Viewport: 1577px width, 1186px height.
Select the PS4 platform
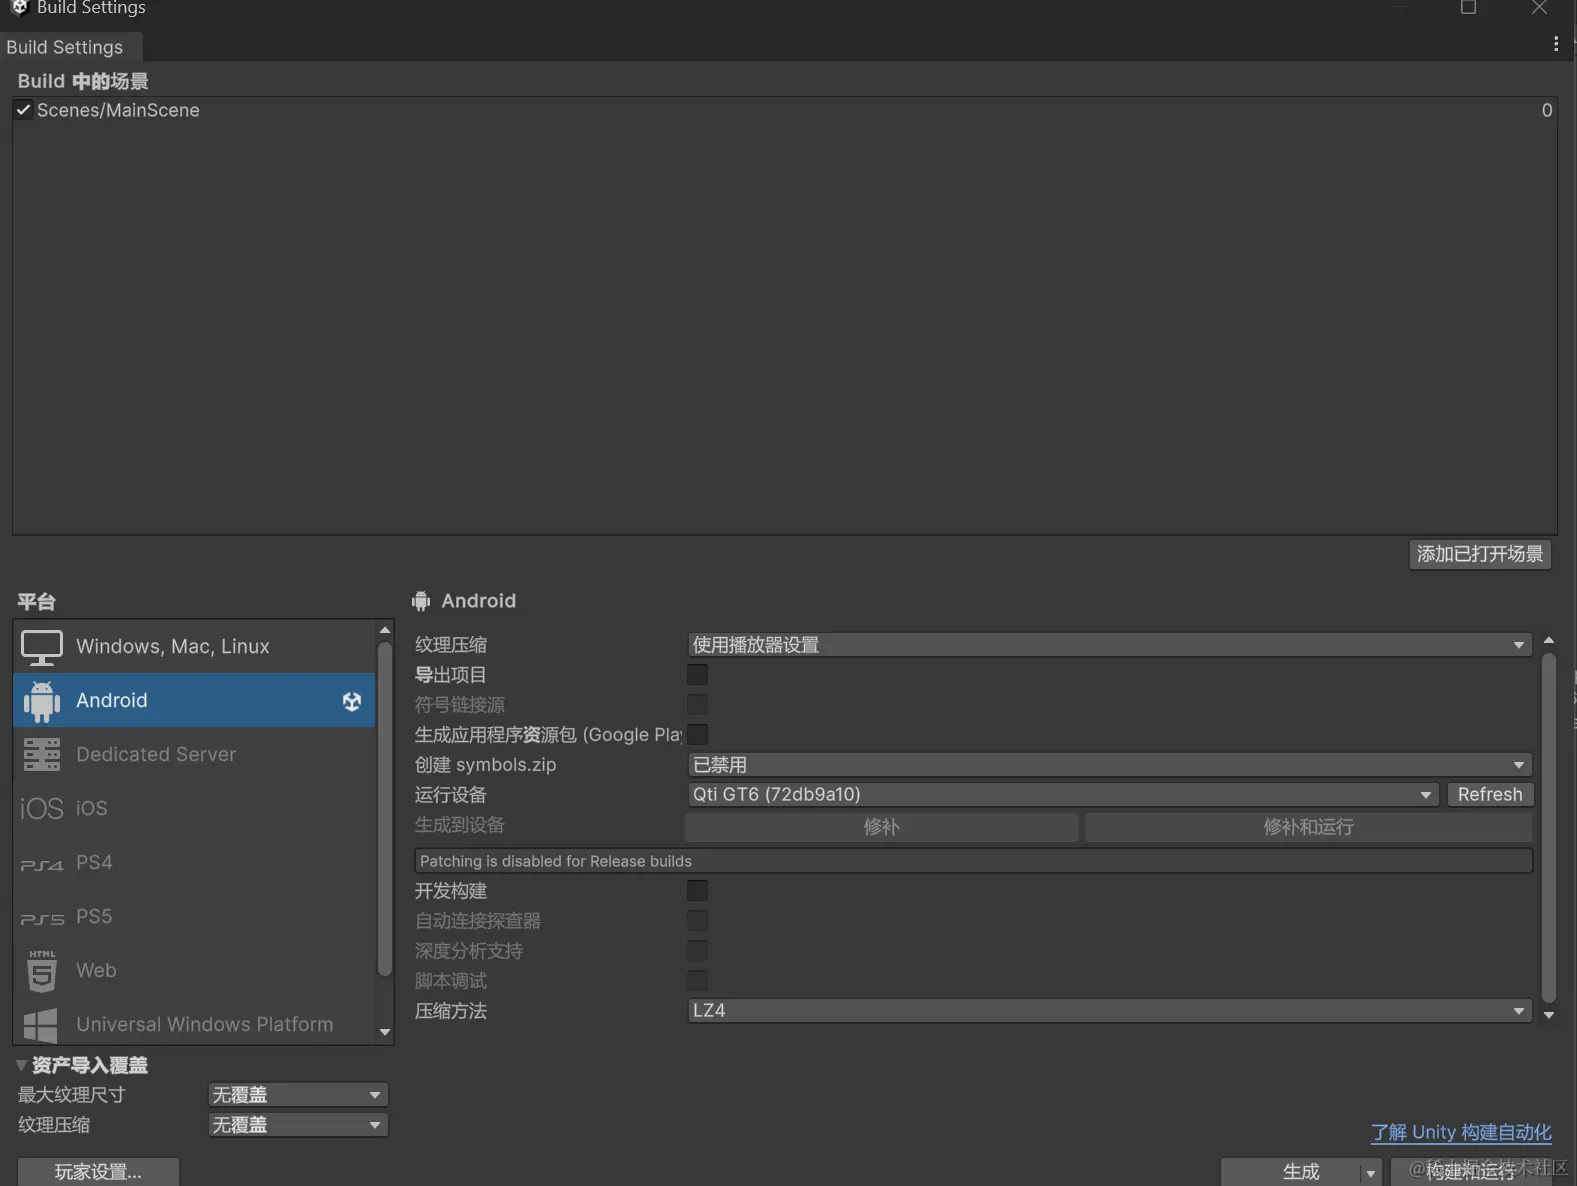(x=194, y=863)
